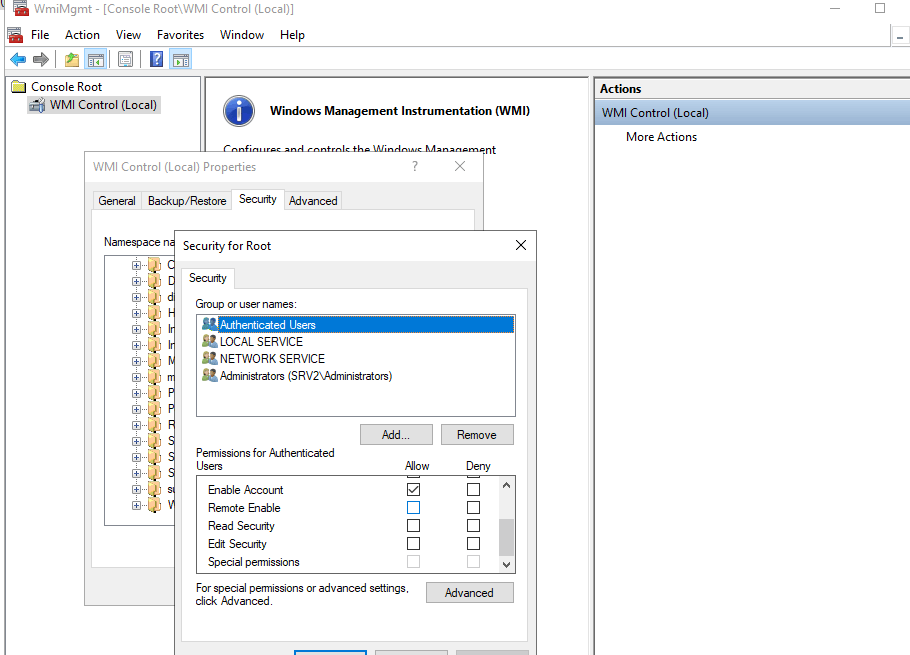This screenshot has width=910, height=655.
Task: Click the toolbox icon beside File menu
Action: coord(15,35)
